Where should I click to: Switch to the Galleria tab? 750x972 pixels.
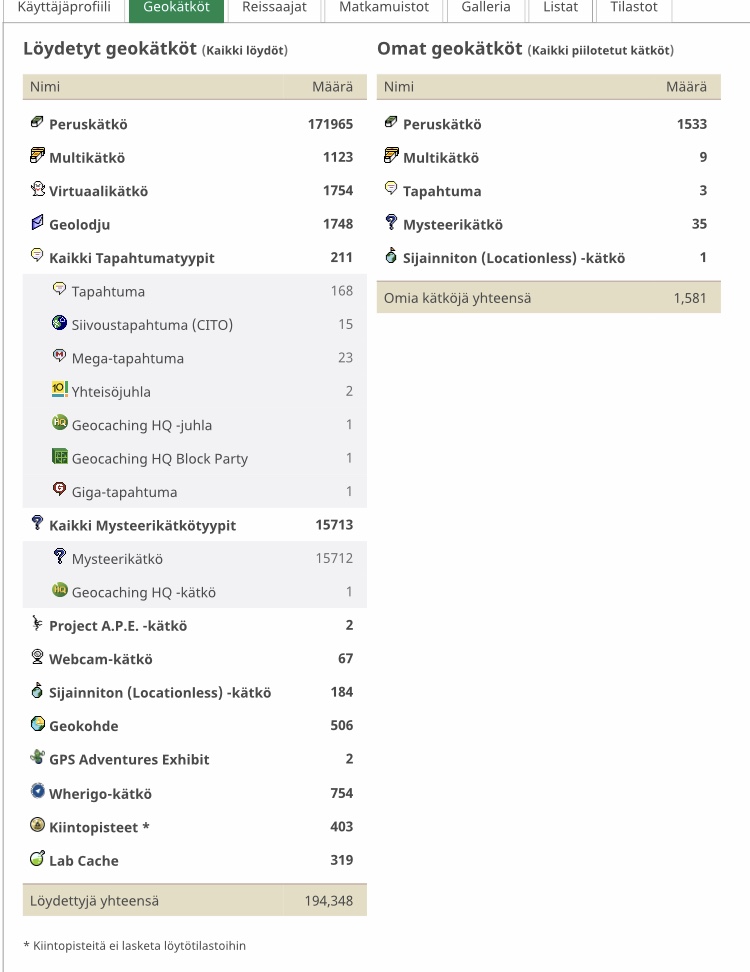(x=486, y=7)
